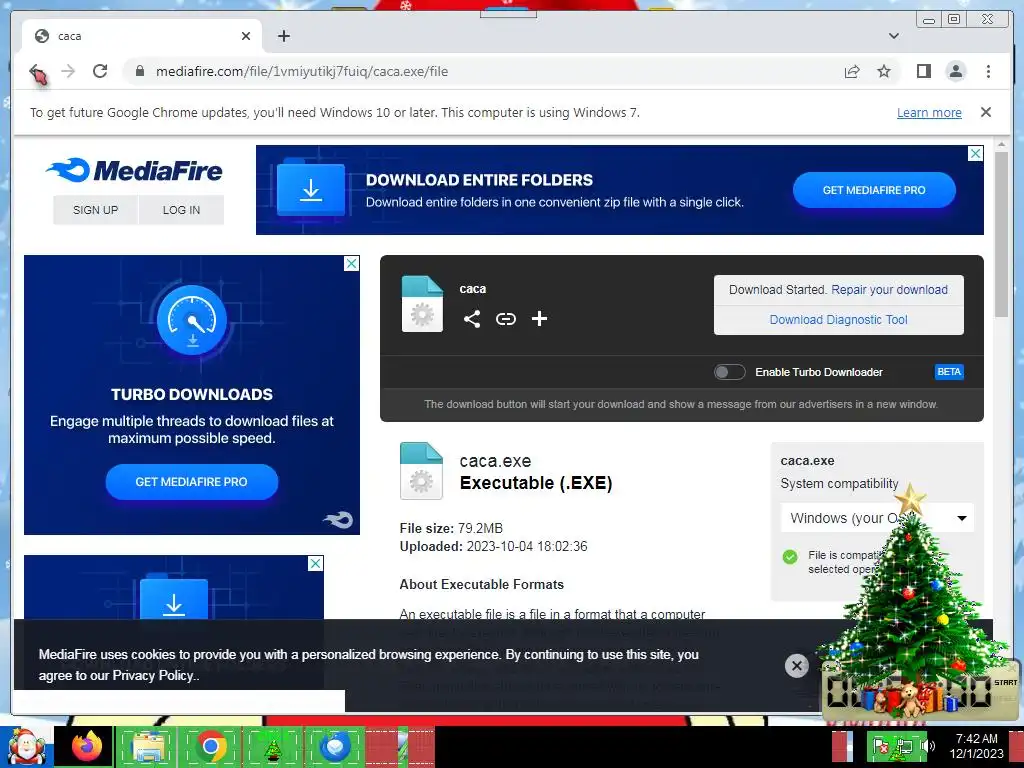Open the Santa Start button
The height and width of the screenshot is (768, 1024).
point(26,746)
